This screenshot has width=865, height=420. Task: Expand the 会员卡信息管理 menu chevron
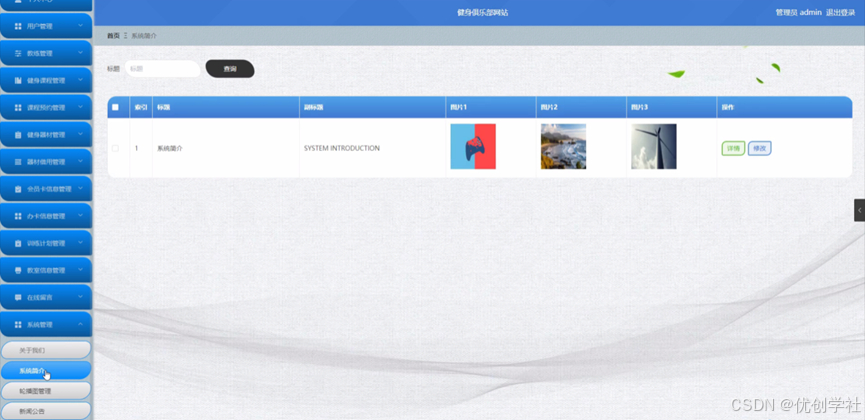[81, 188]
